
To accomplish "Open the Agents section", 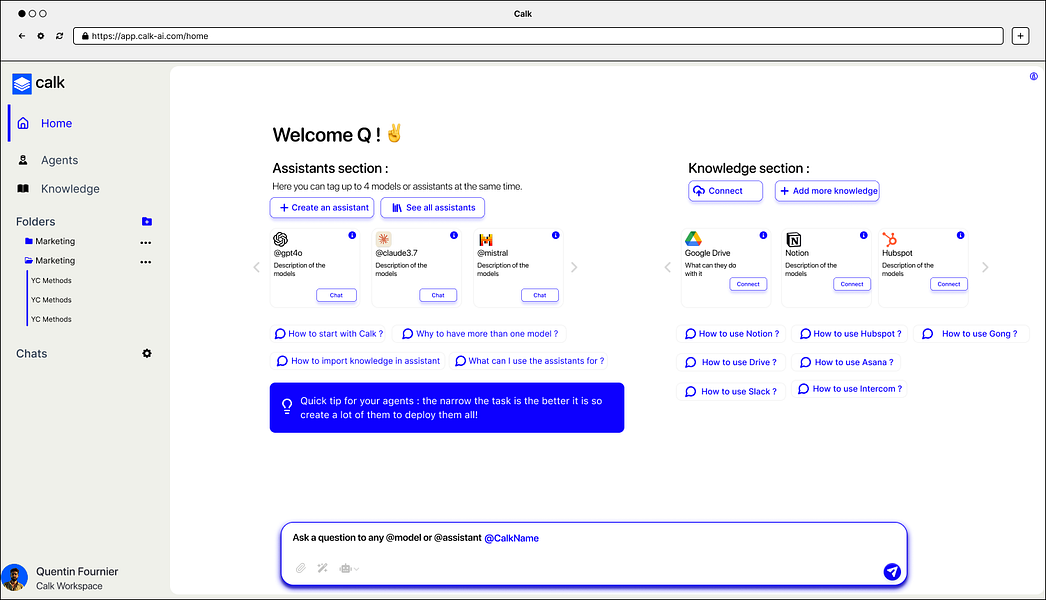I will click(x=59, y=160).
